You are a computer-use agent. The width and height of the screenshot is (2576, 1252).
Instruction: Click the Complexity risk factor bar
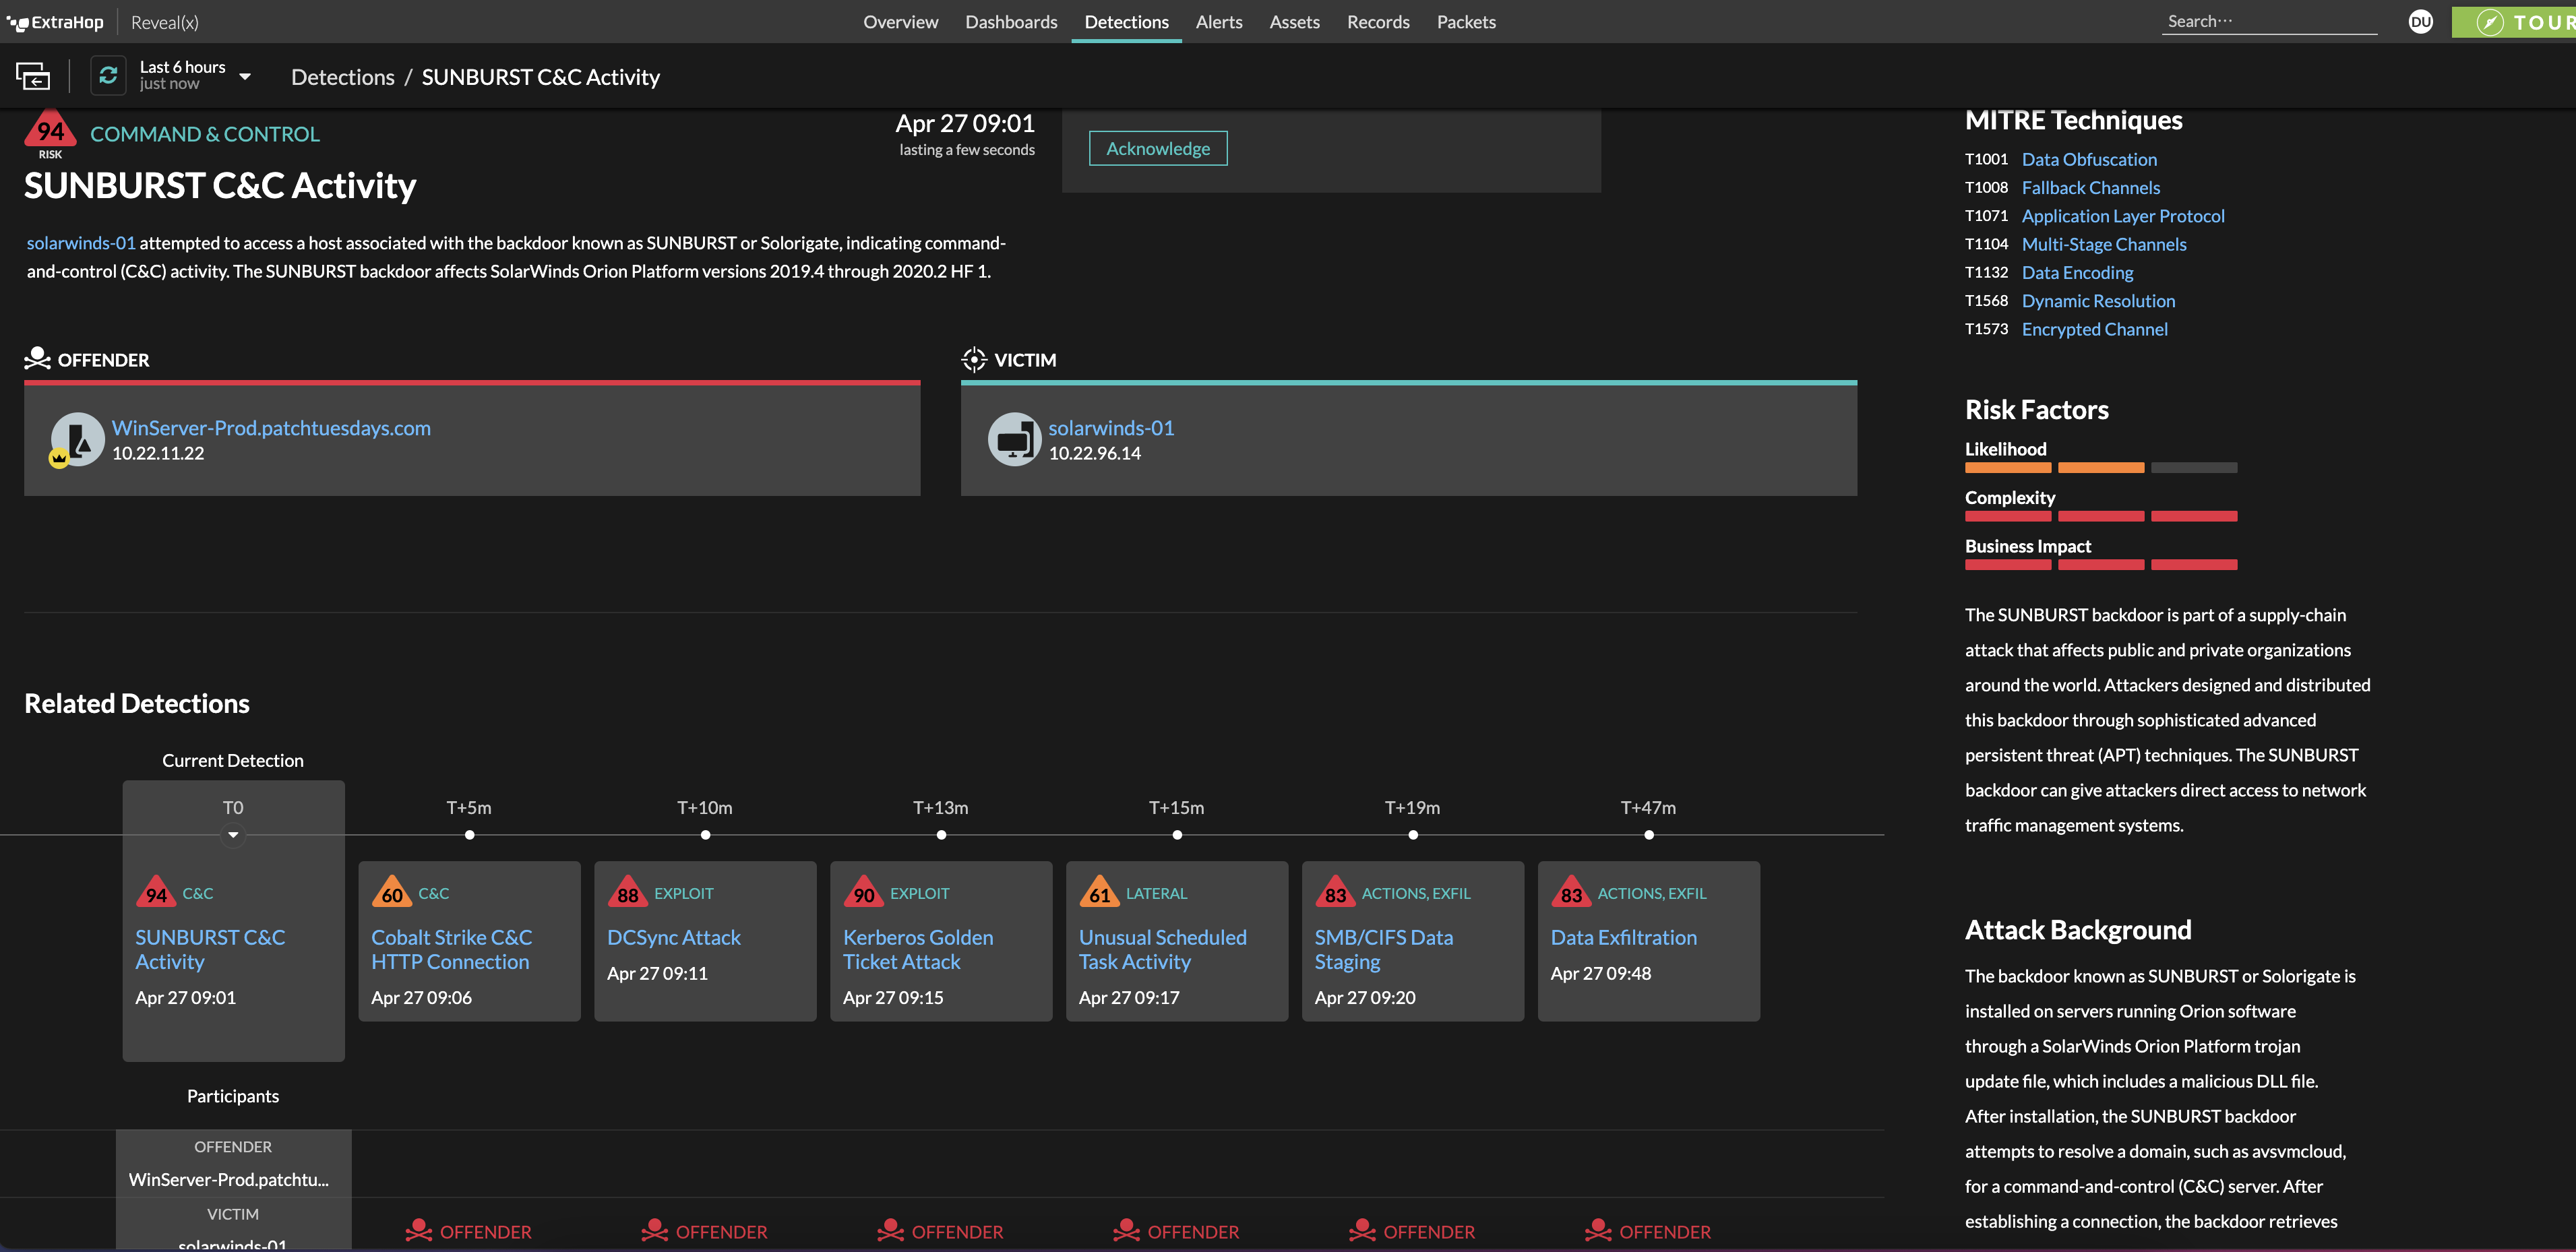click(2100, 516)
